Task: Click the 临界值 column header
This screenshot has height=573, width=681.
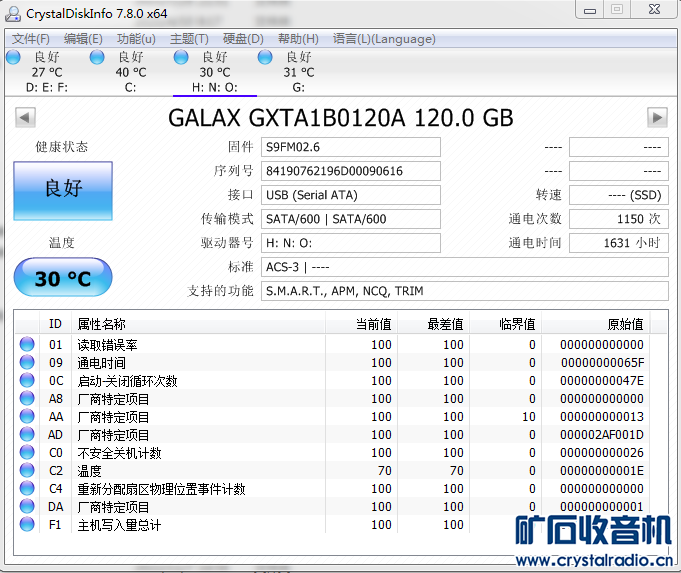Action: click(x=505, y=324)
